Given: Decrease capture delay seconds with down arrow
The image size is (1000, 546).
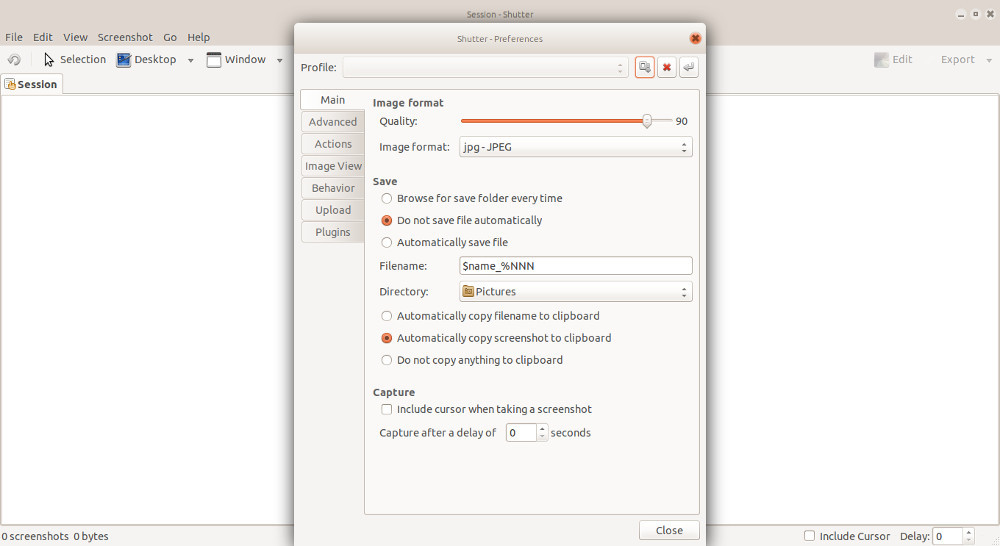Looking at the screenshot, I should pos(542,437).
